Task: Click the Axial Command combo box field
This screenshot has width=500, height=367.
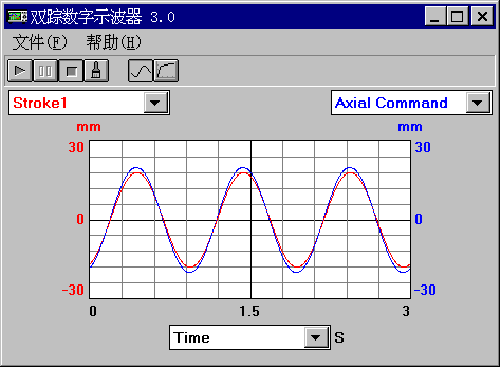Action: pyautogui.click(x=412, y=103)
